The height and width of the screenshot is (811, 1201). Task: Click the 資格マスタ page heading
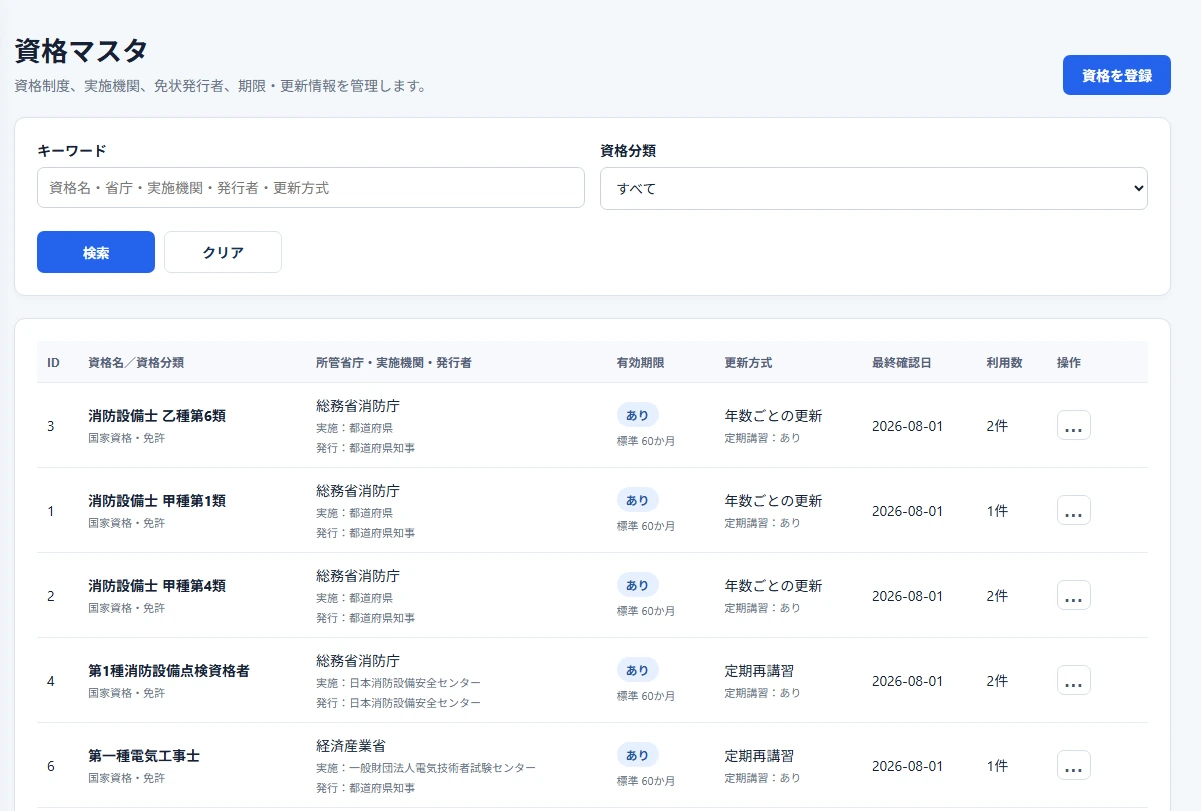tap(81, 51)
